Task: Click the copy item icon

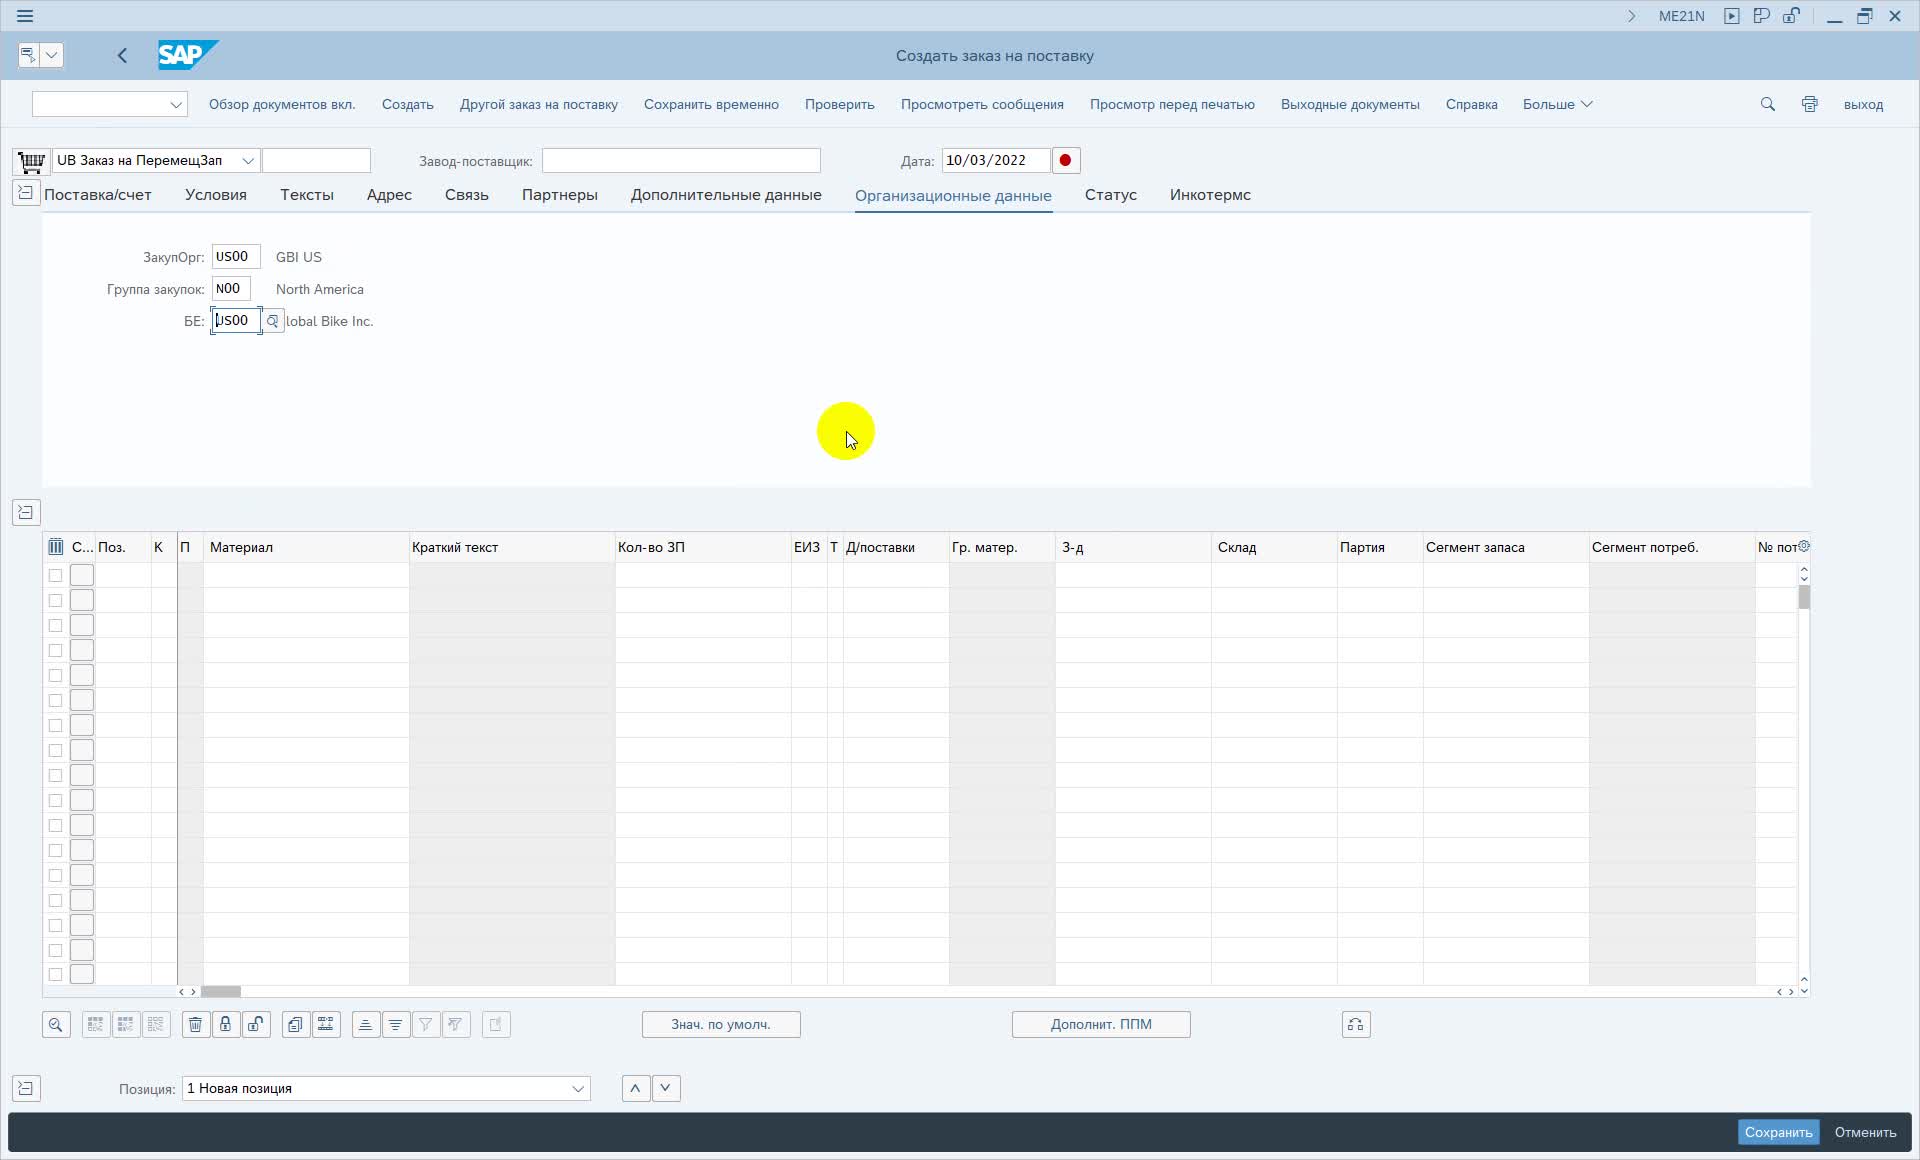Action: [296, 1024]
